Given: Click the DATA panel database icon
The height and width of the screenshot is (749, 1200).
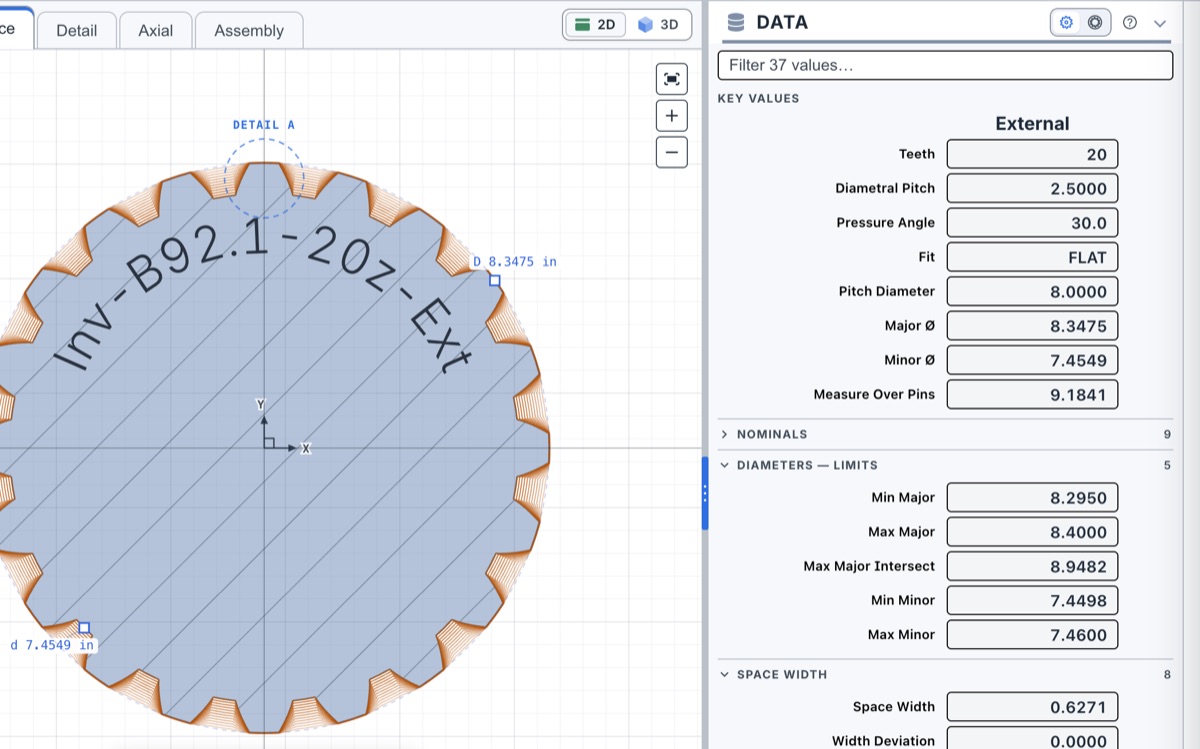Looking at the screenshot, I should point(736,22).
